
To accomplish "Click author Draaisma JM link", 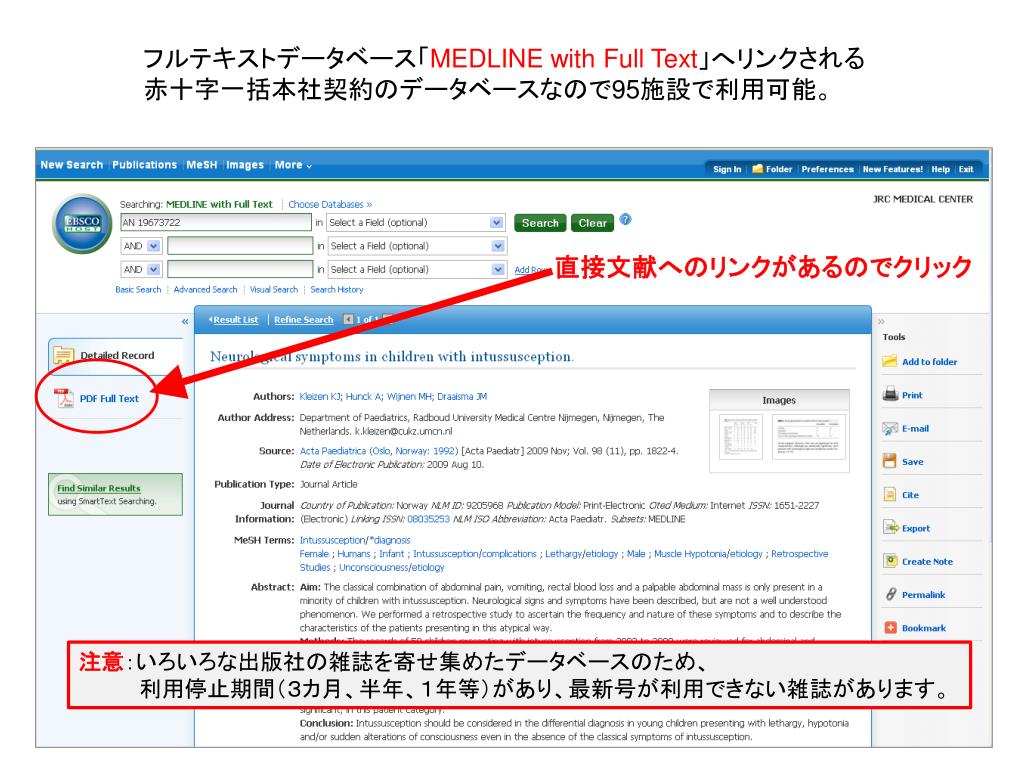I will pos(462,396).
